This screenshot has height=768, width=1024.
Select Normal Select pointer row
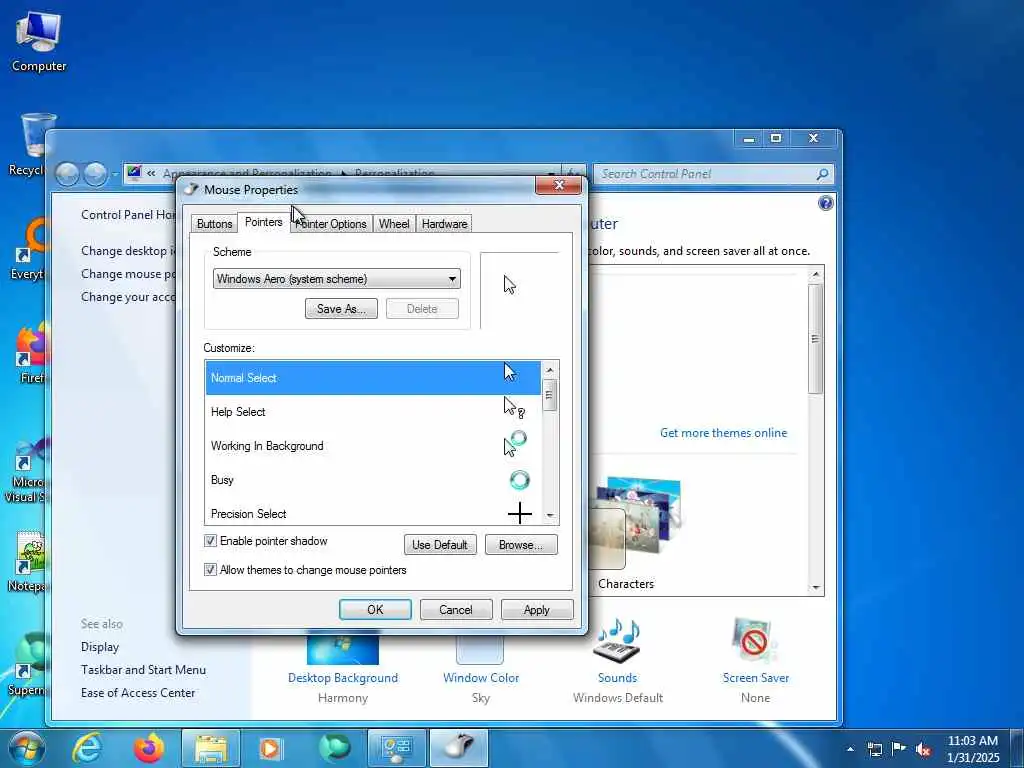coord(373,377)
